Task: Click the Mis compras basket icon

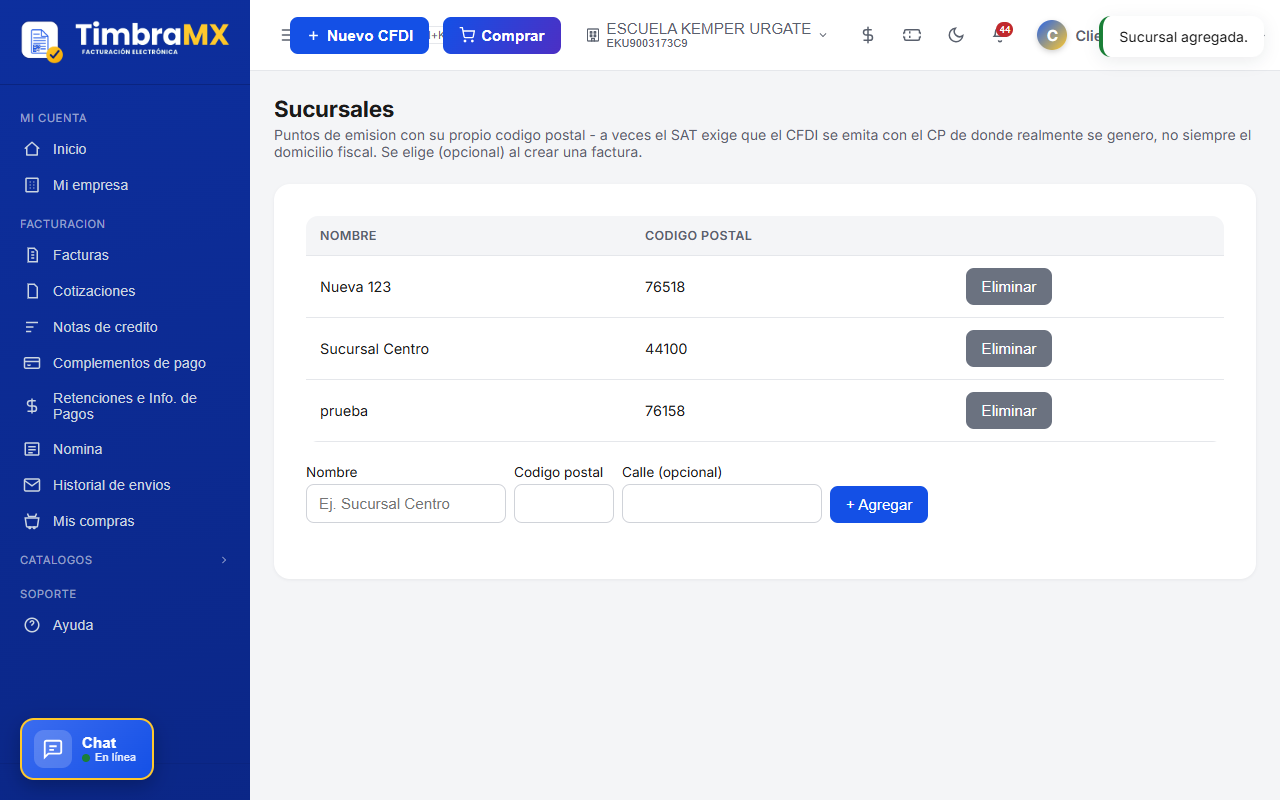Action: click(32, 521)
